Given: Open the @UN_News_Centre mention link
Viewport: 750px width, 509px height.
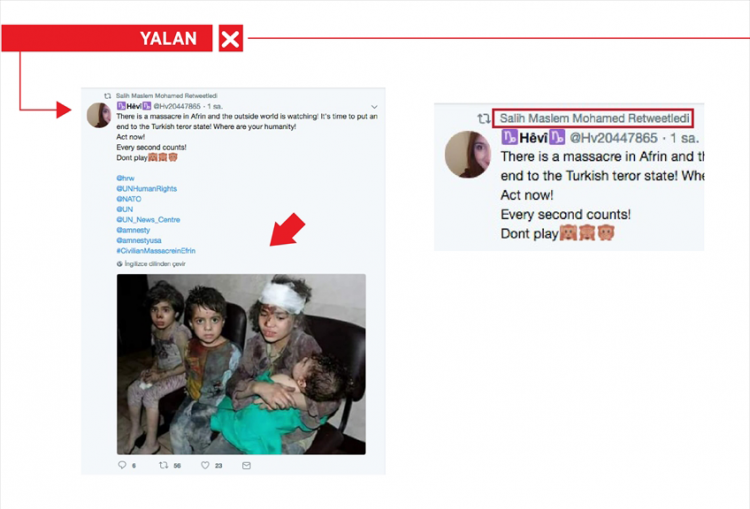Looking at the screenshot, I should [x=148, y=220].
